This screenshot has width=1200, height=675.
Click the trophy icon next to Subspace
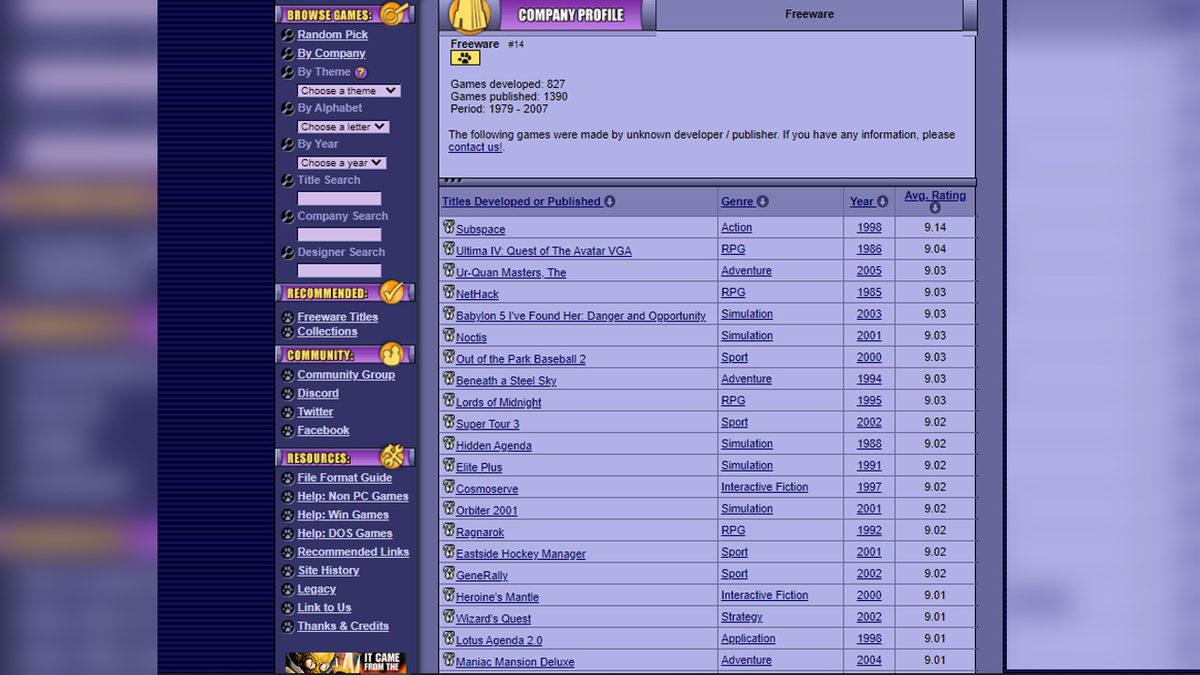coord(449,228)
